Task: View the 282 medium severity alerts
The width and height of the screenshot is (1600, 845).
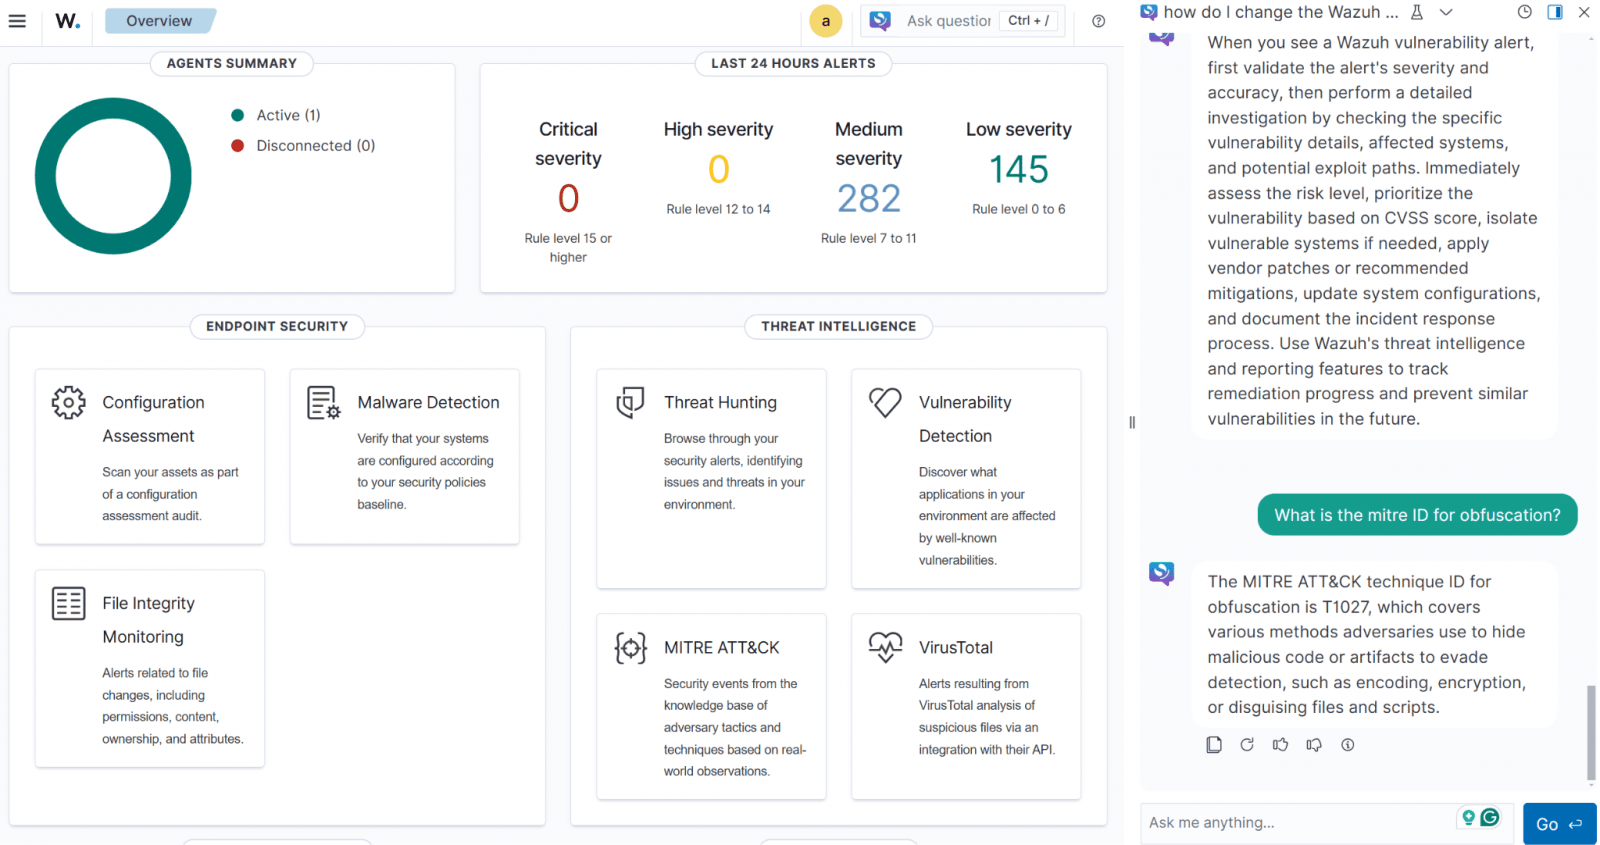Action: 868,199
